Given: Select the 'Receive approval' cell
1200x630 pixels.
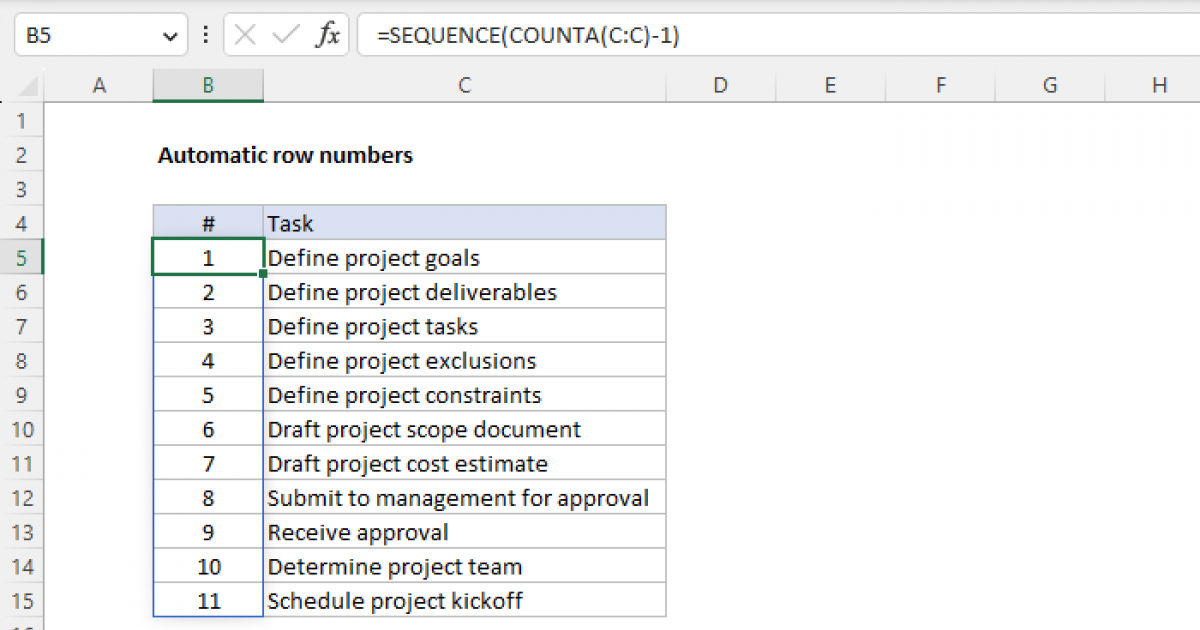Looking at the screenshot, I should point(464,533).
